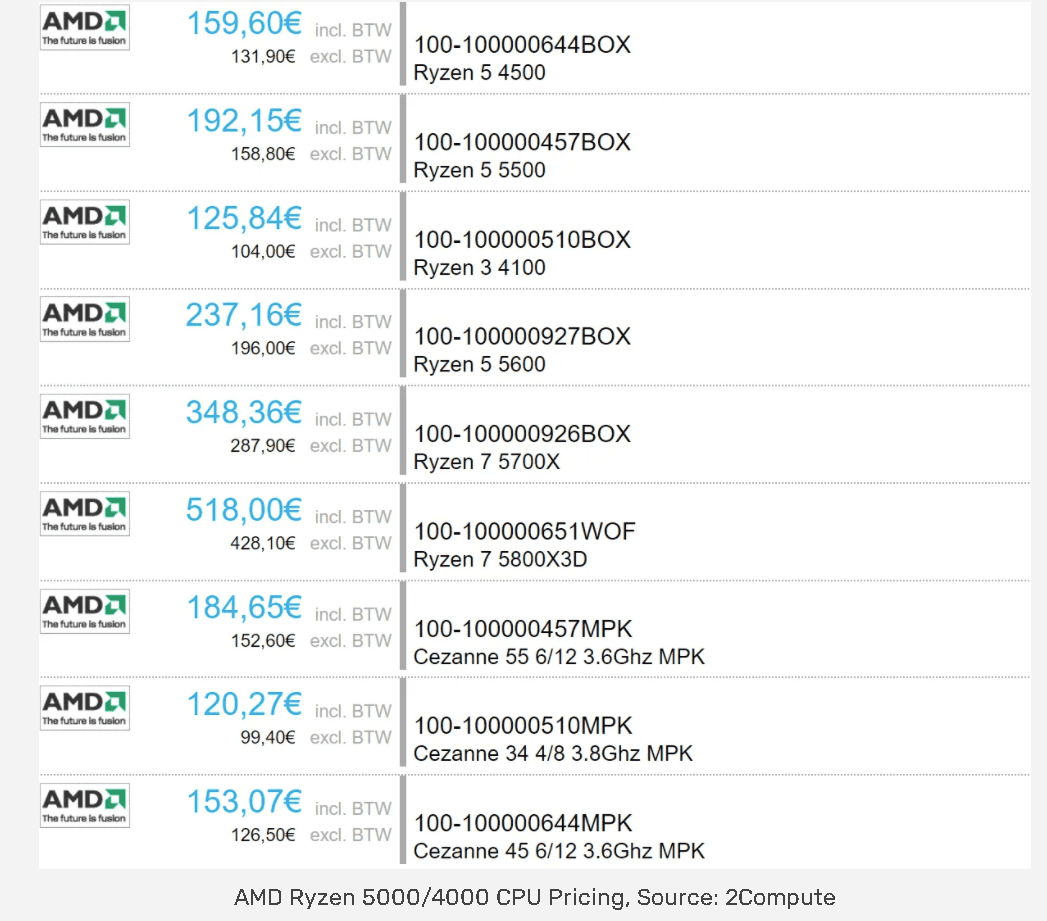Click the excl. BTW price 158,80€

coord(263,154)
